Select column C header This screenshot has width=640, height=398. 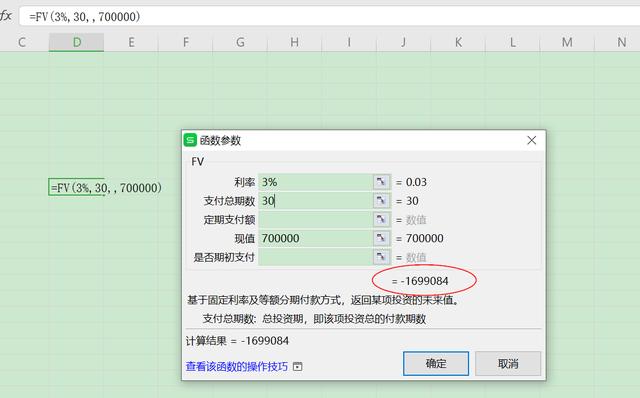tap(22, 42)
